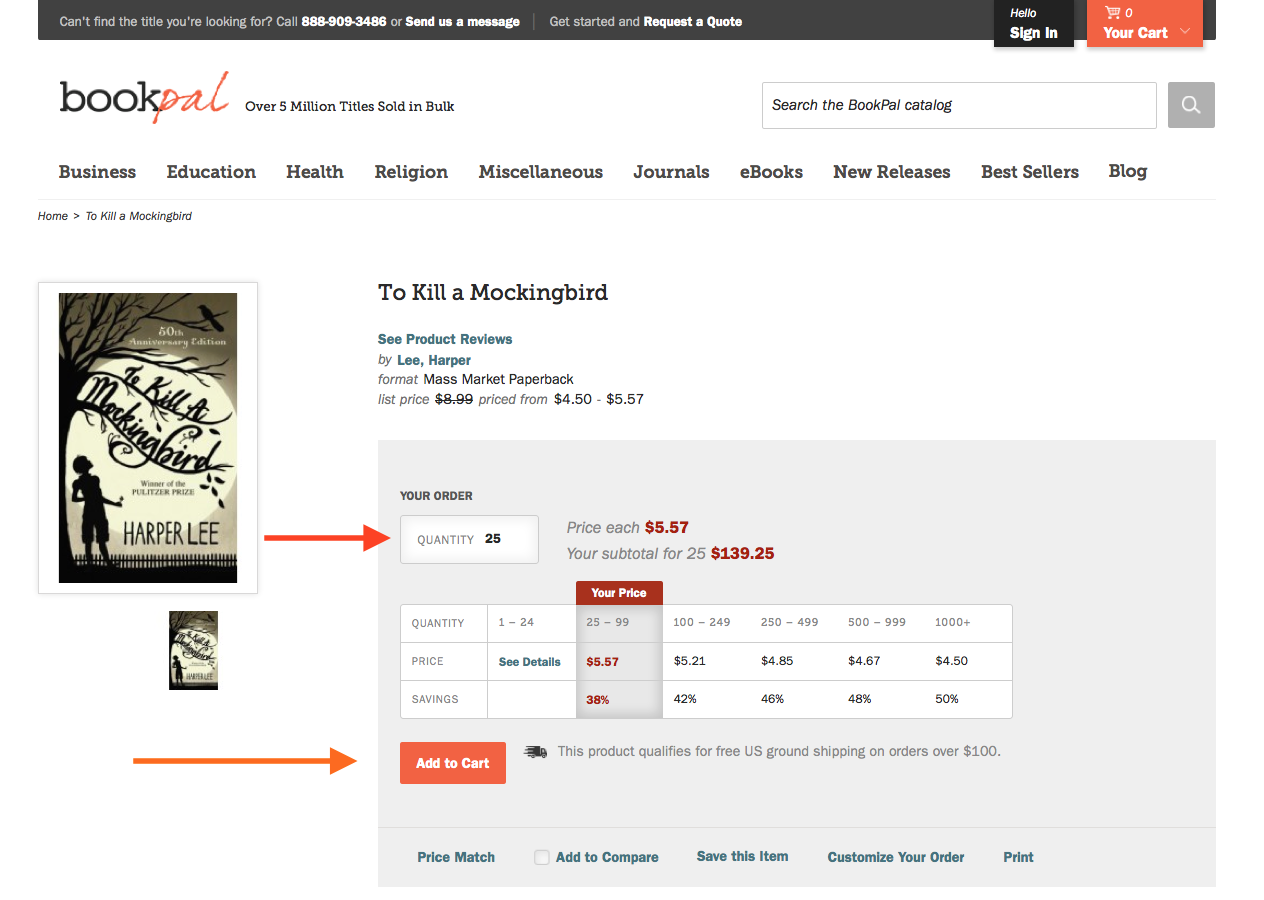Click the To Kill a Mockingbird title heading
The width and height of the screenshot is (1264, 900).
coord(493,292)
